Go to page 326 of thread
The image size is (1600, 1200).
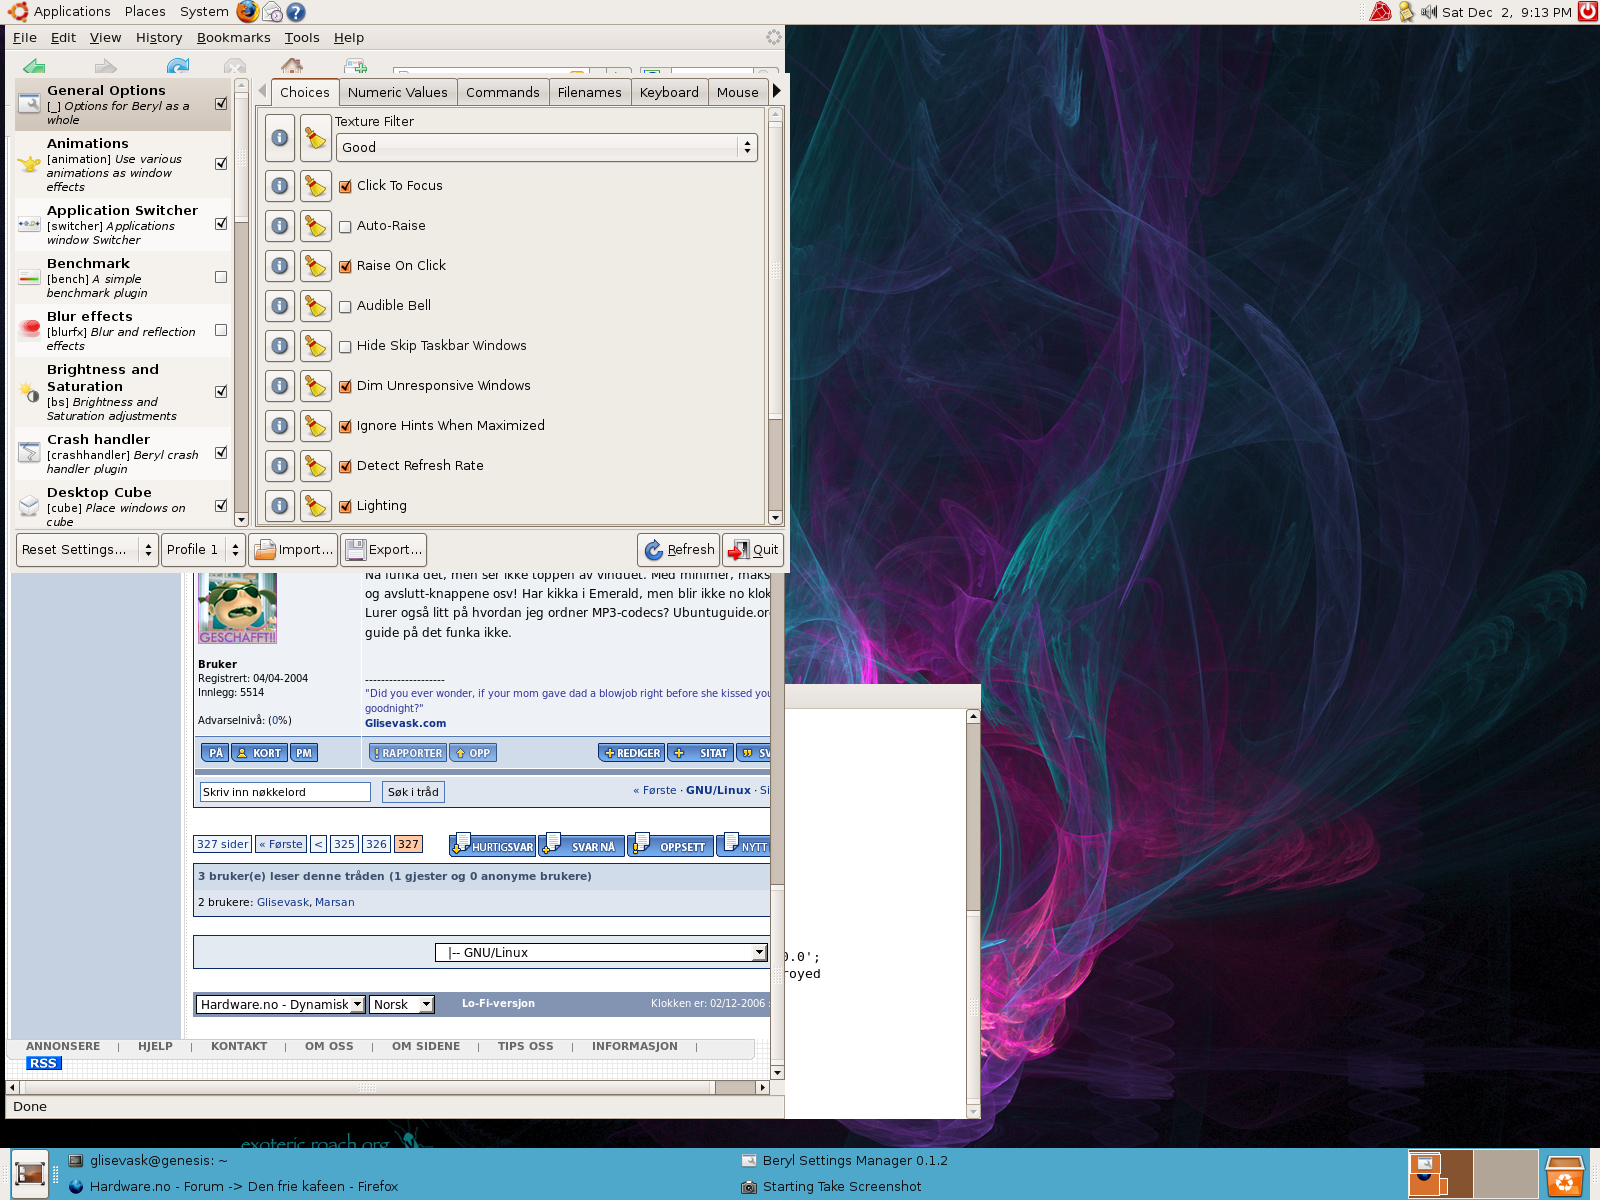coord(376,844)
